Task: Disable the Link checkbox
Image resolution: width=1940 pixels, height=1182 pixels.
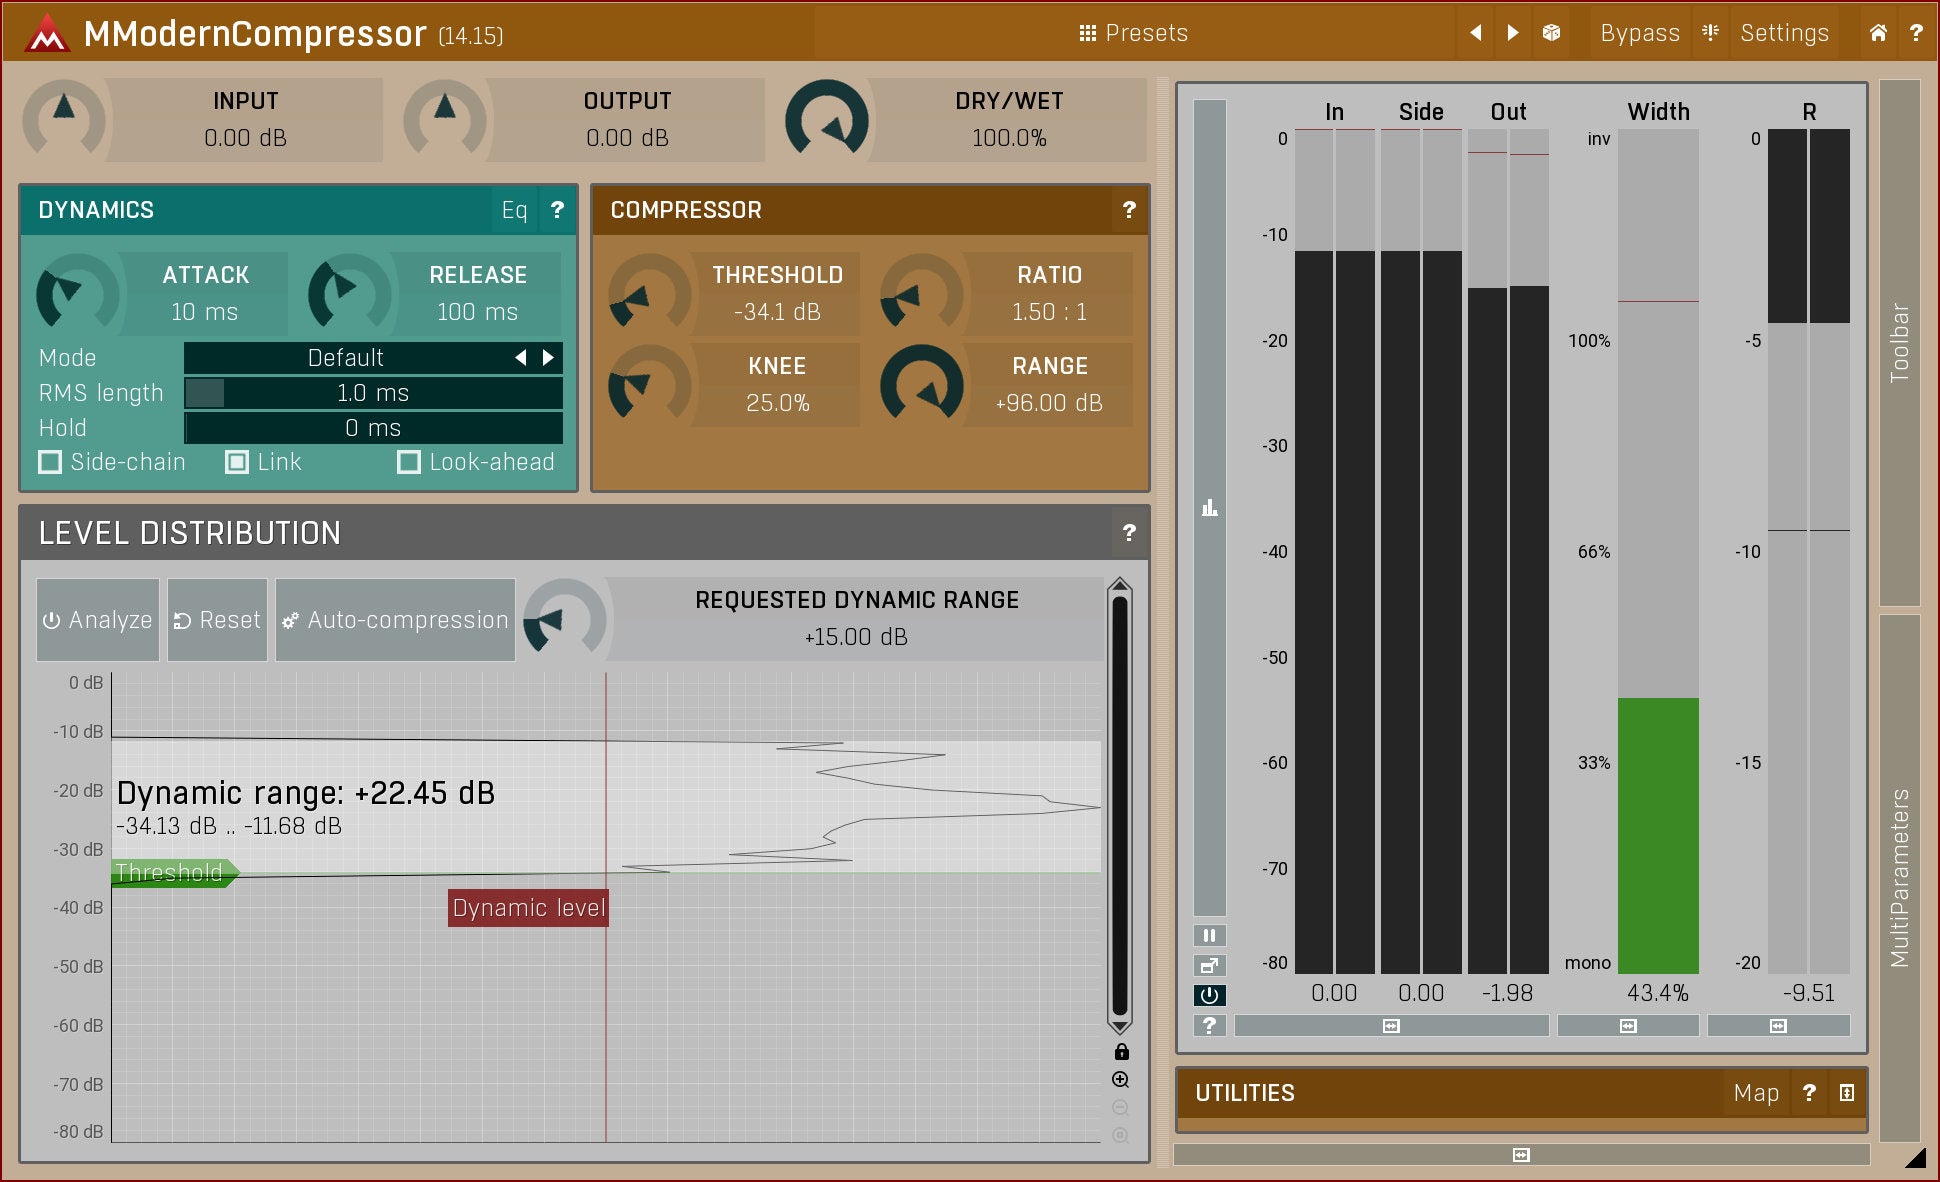Action: click(237, 462)
